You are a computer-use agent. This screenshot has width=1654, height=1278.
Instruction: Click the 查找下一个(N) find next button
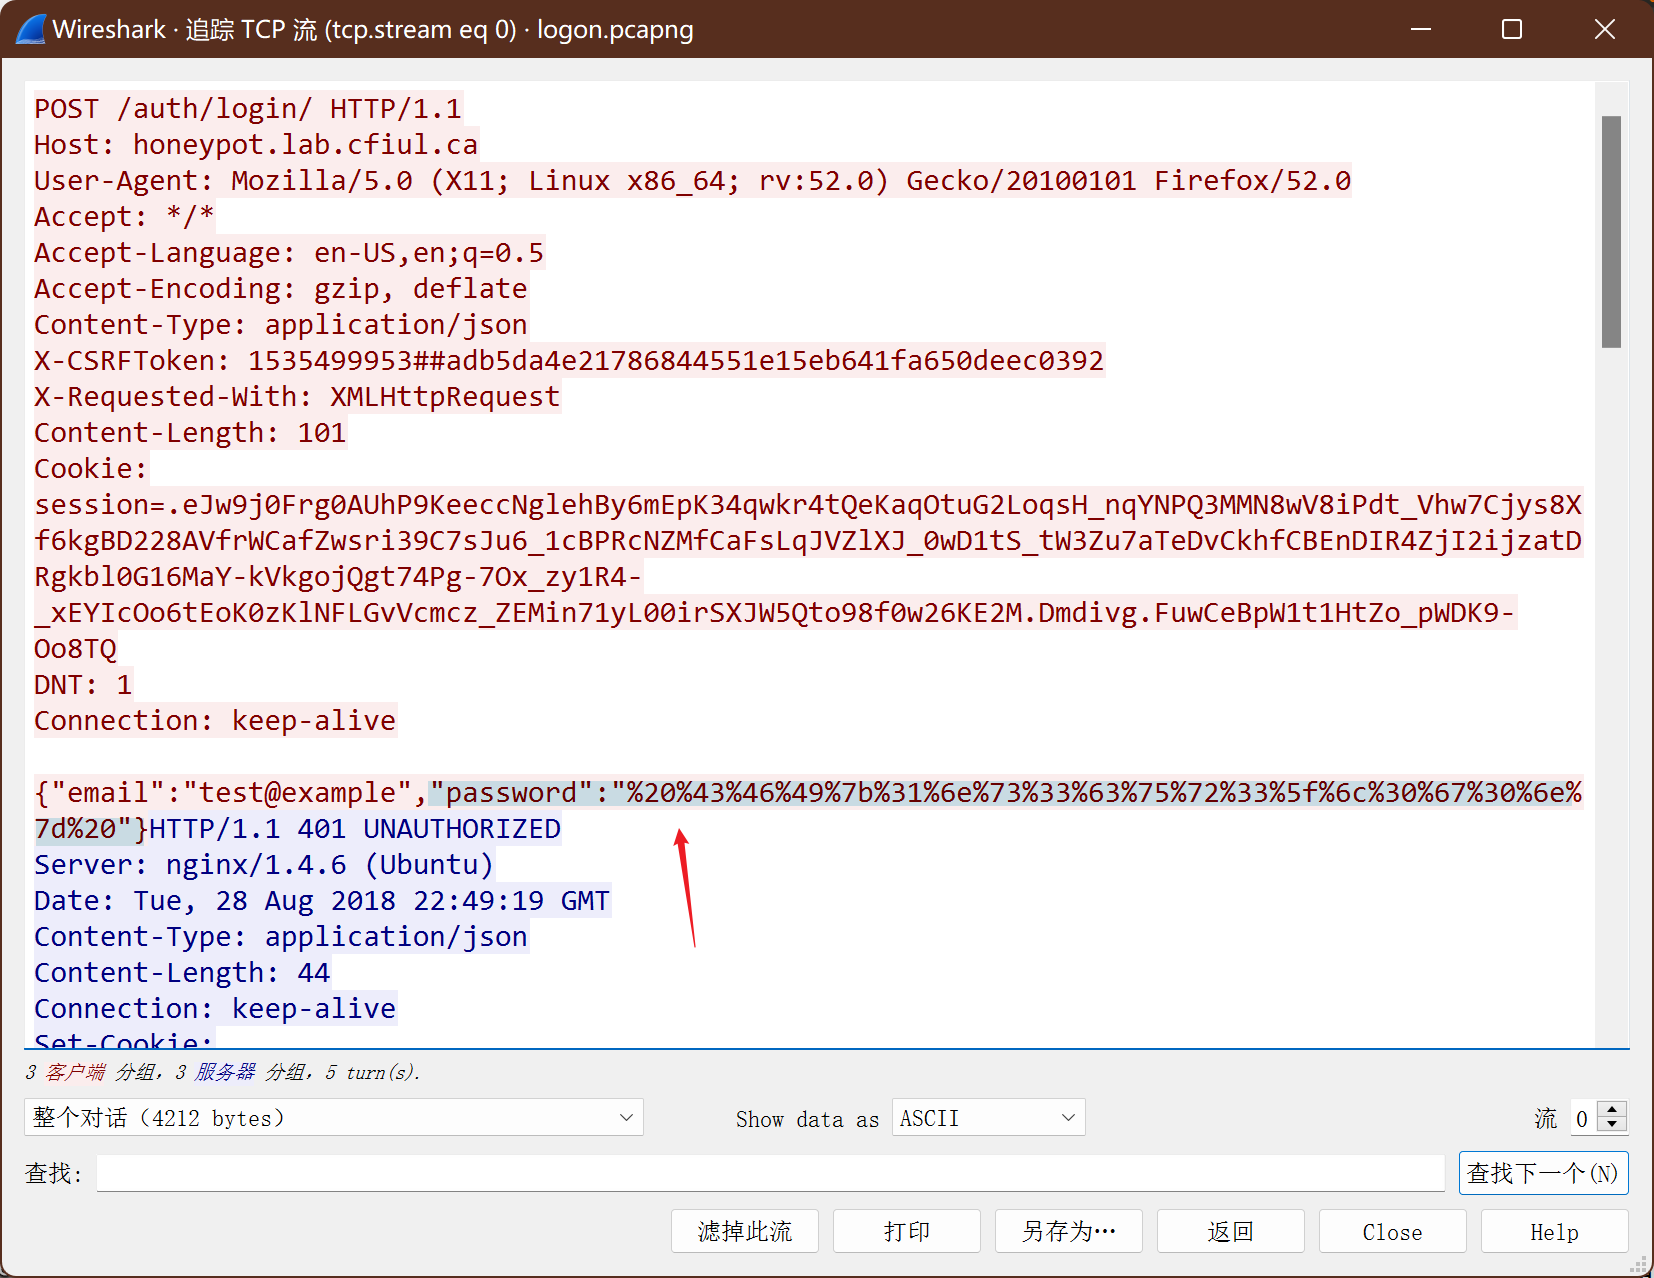pos(1543,1173)
